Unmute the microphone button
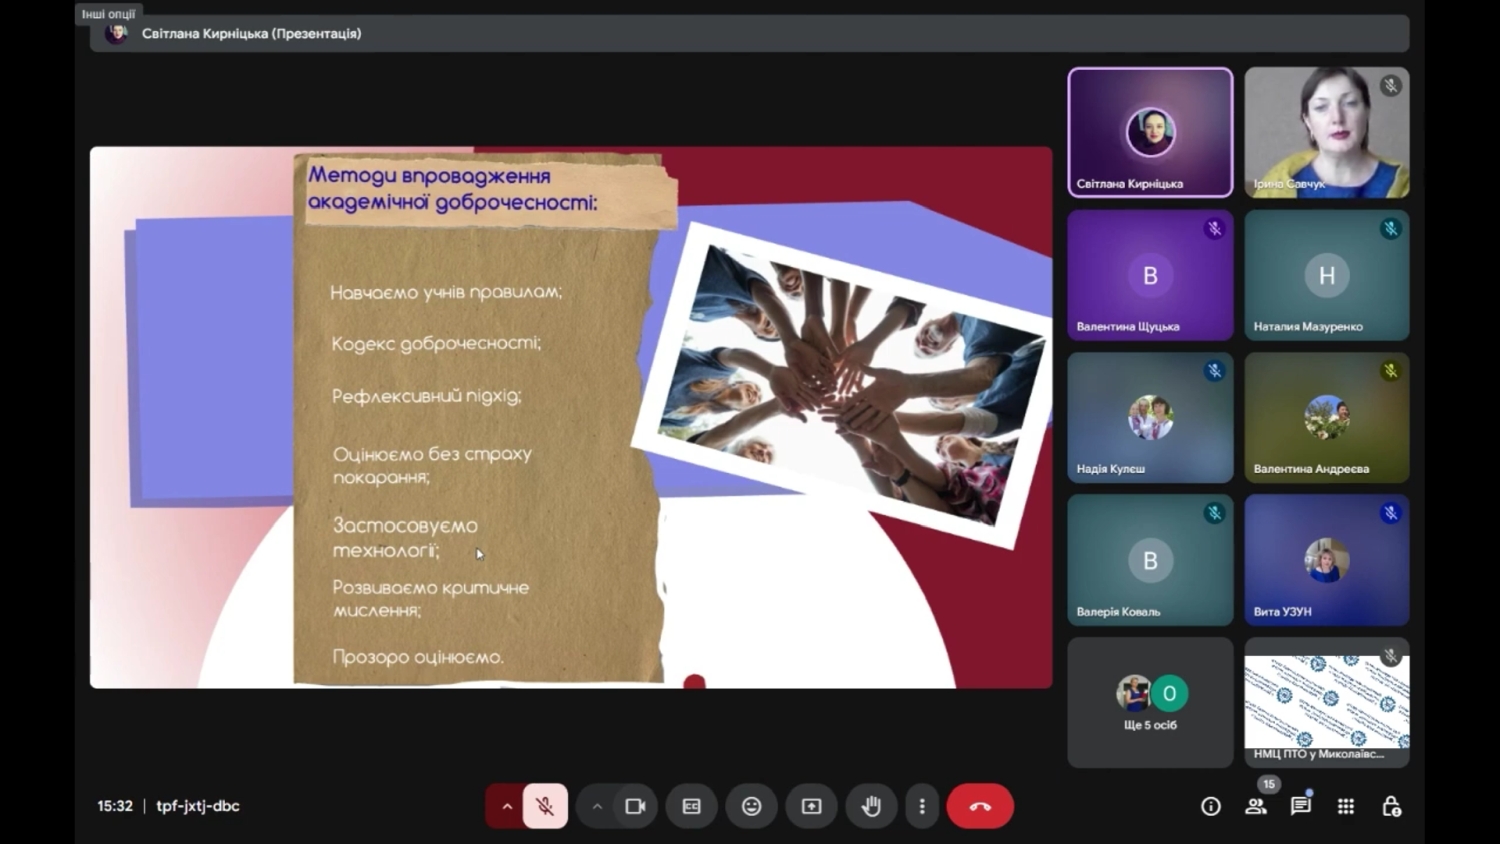This screenshot has height=844, width=1500. click(545, 806)
